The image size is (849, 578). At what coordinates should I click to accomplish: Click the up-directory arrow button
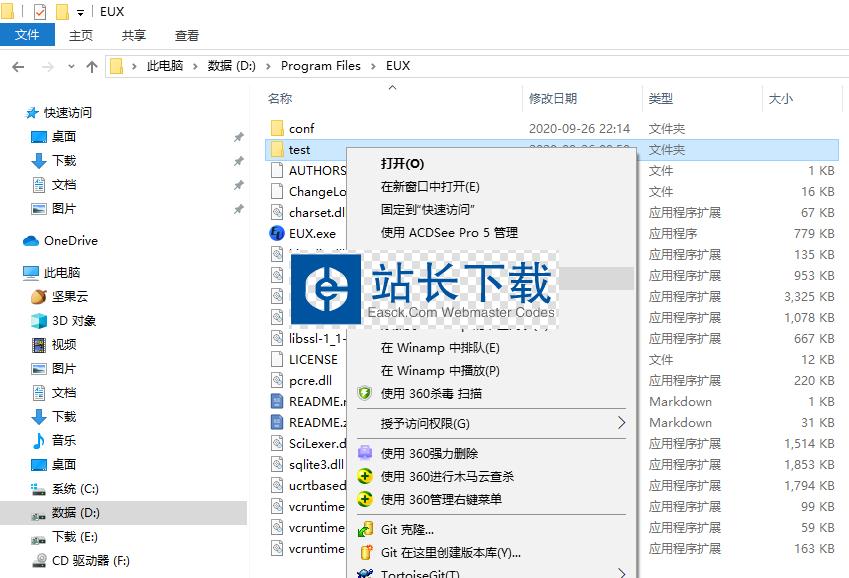point(92,66)
